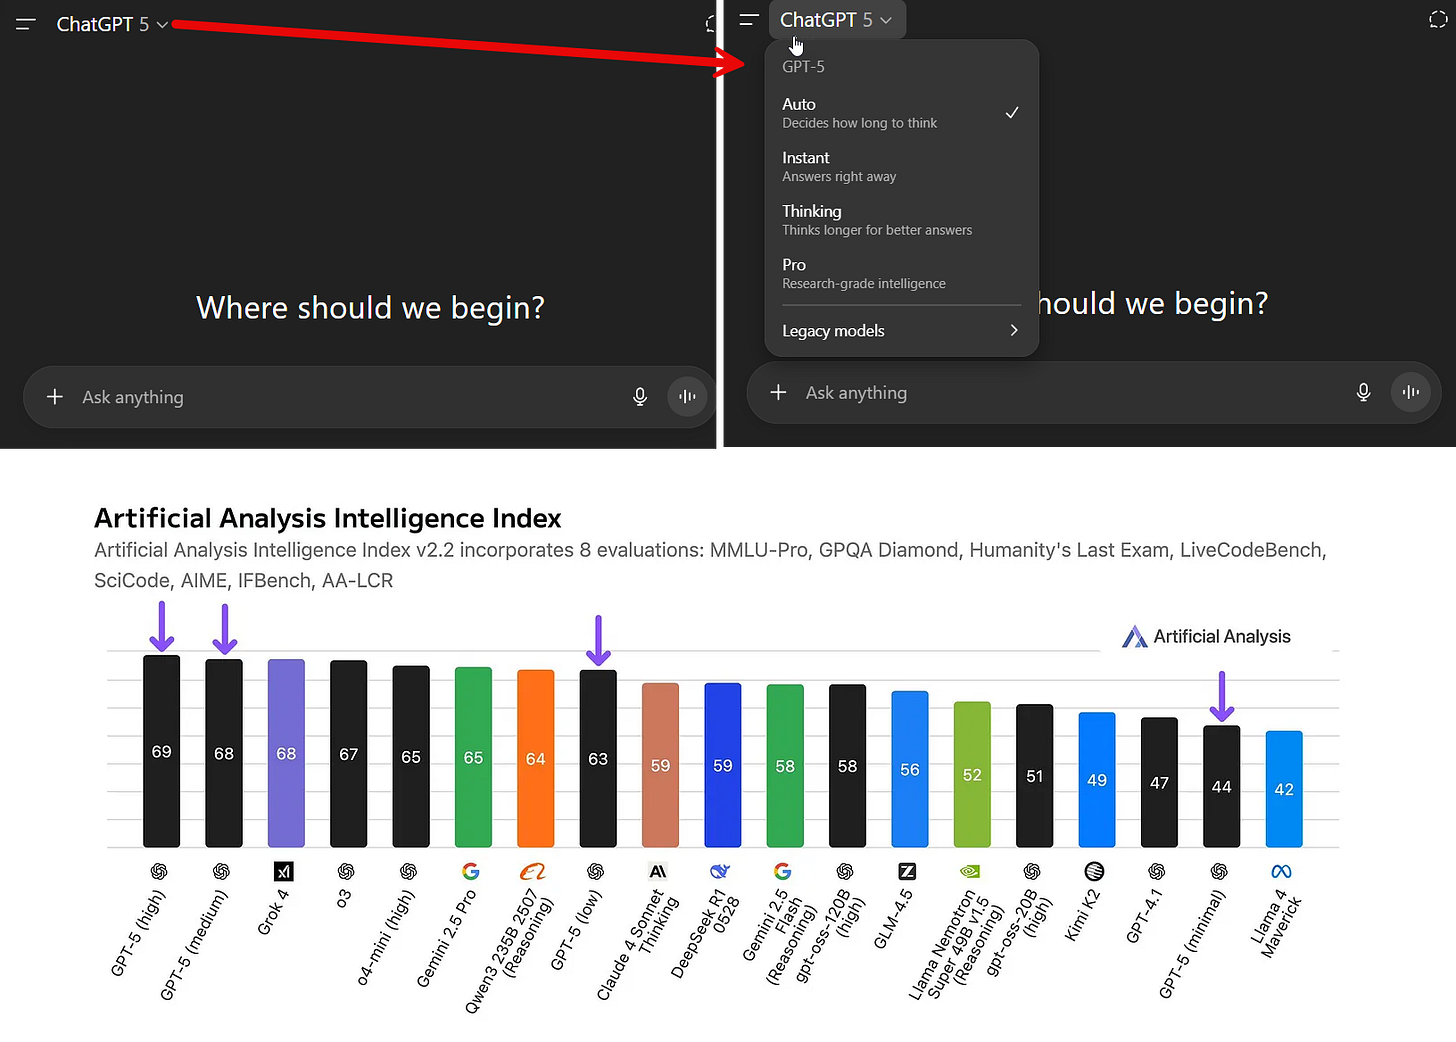The image size is (1456, 1042).
Task: Select Pro research-grade mode
Action: click(901, 273)
